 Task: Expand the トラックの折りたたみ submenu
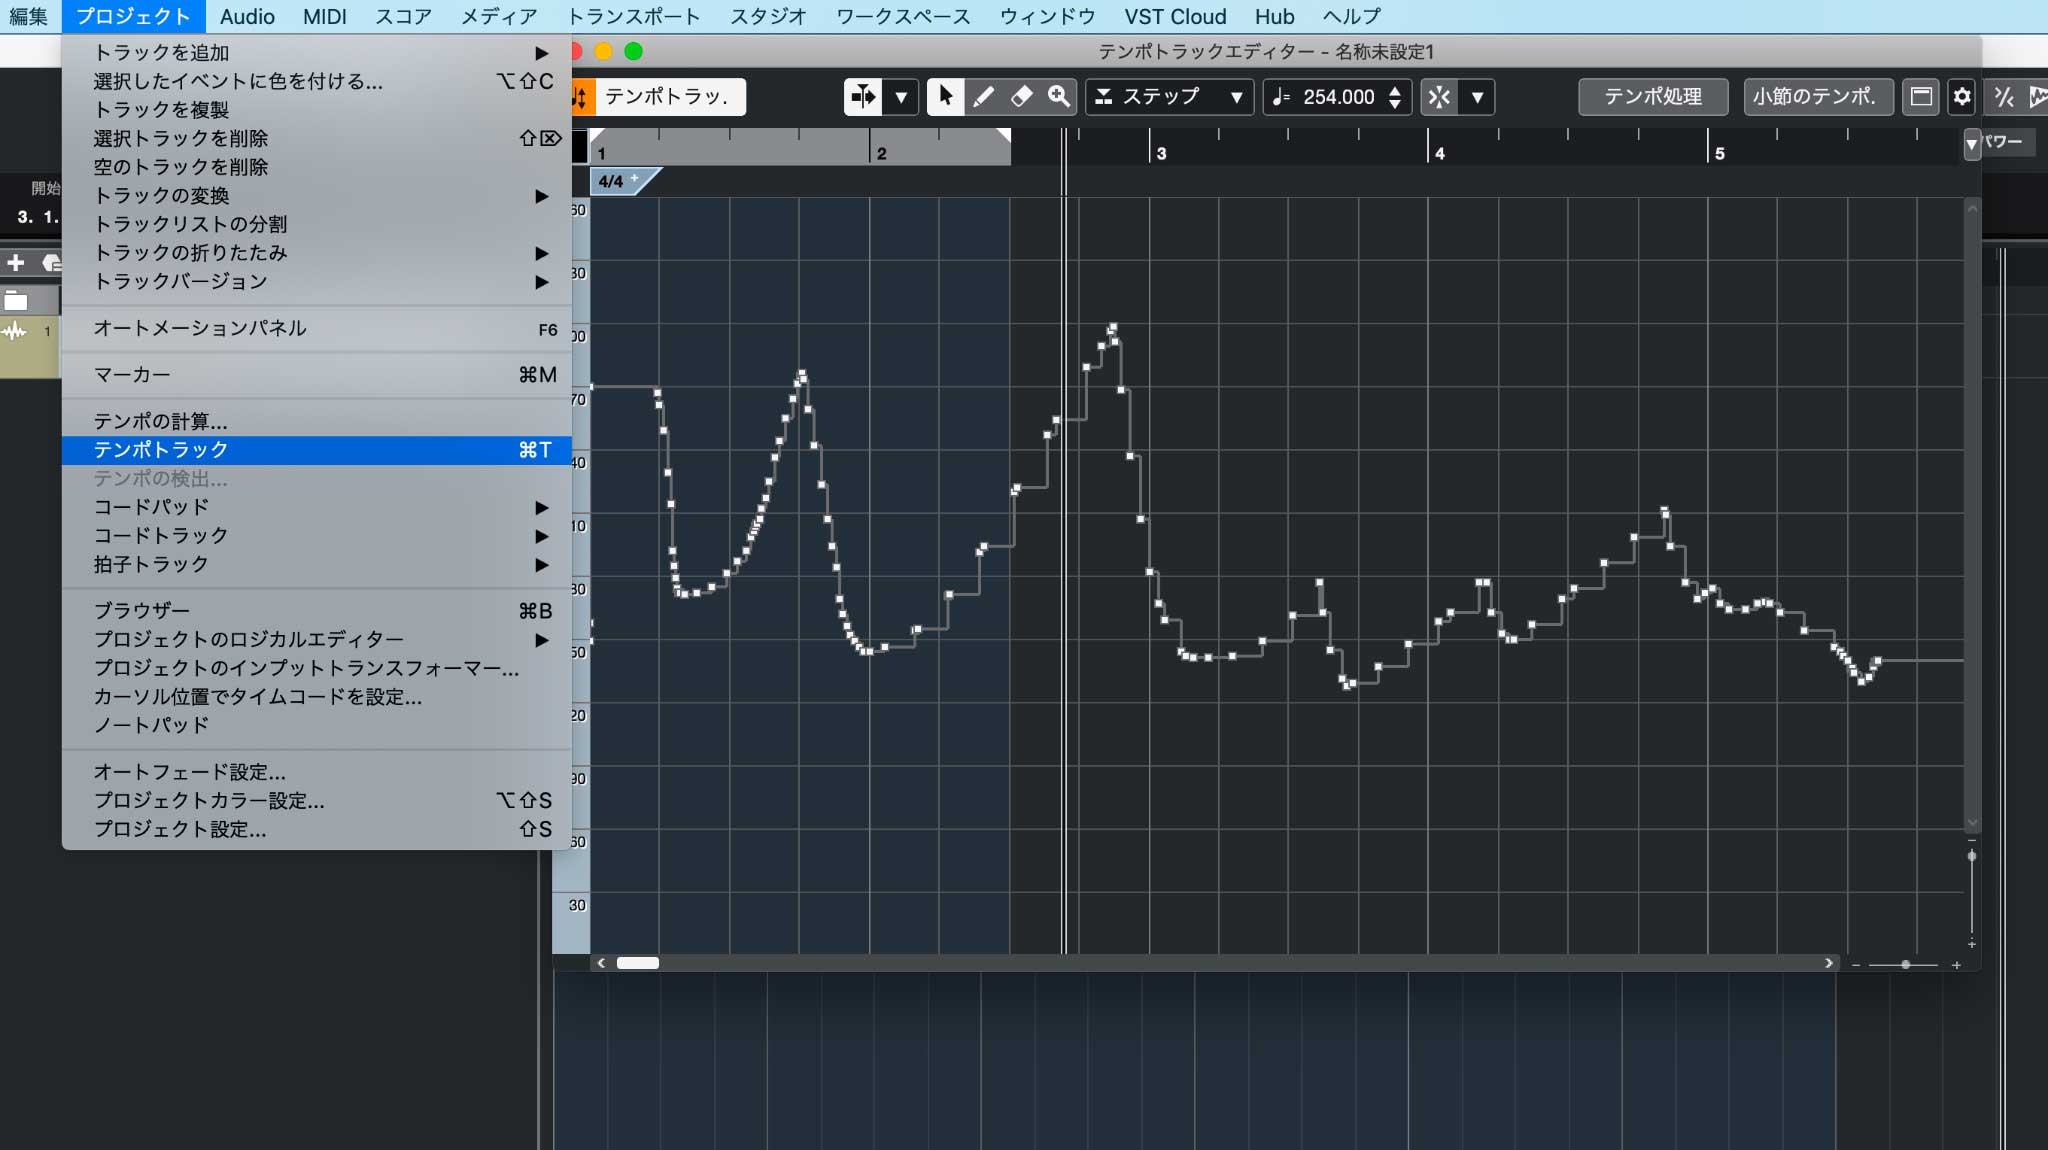[316, 253]
